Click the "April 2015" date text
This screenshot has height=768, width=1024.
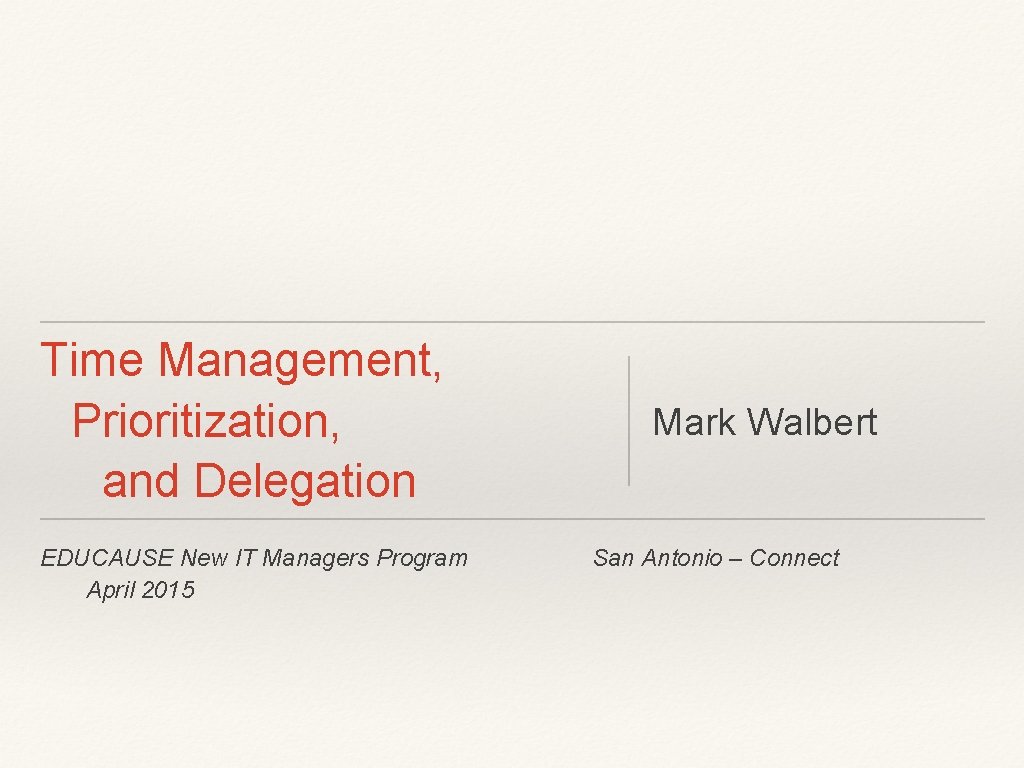[x=140, y=590]
